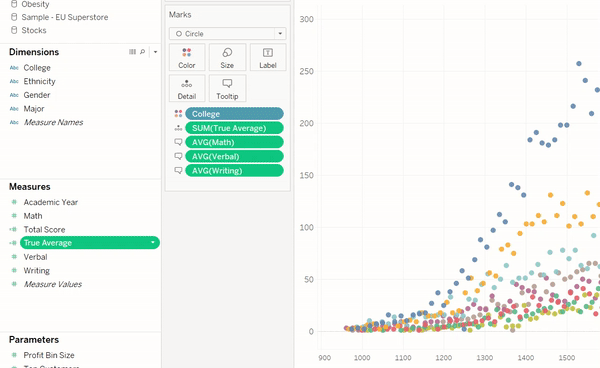Click the Abc icon next to Ethnicity

coord(14,81)
